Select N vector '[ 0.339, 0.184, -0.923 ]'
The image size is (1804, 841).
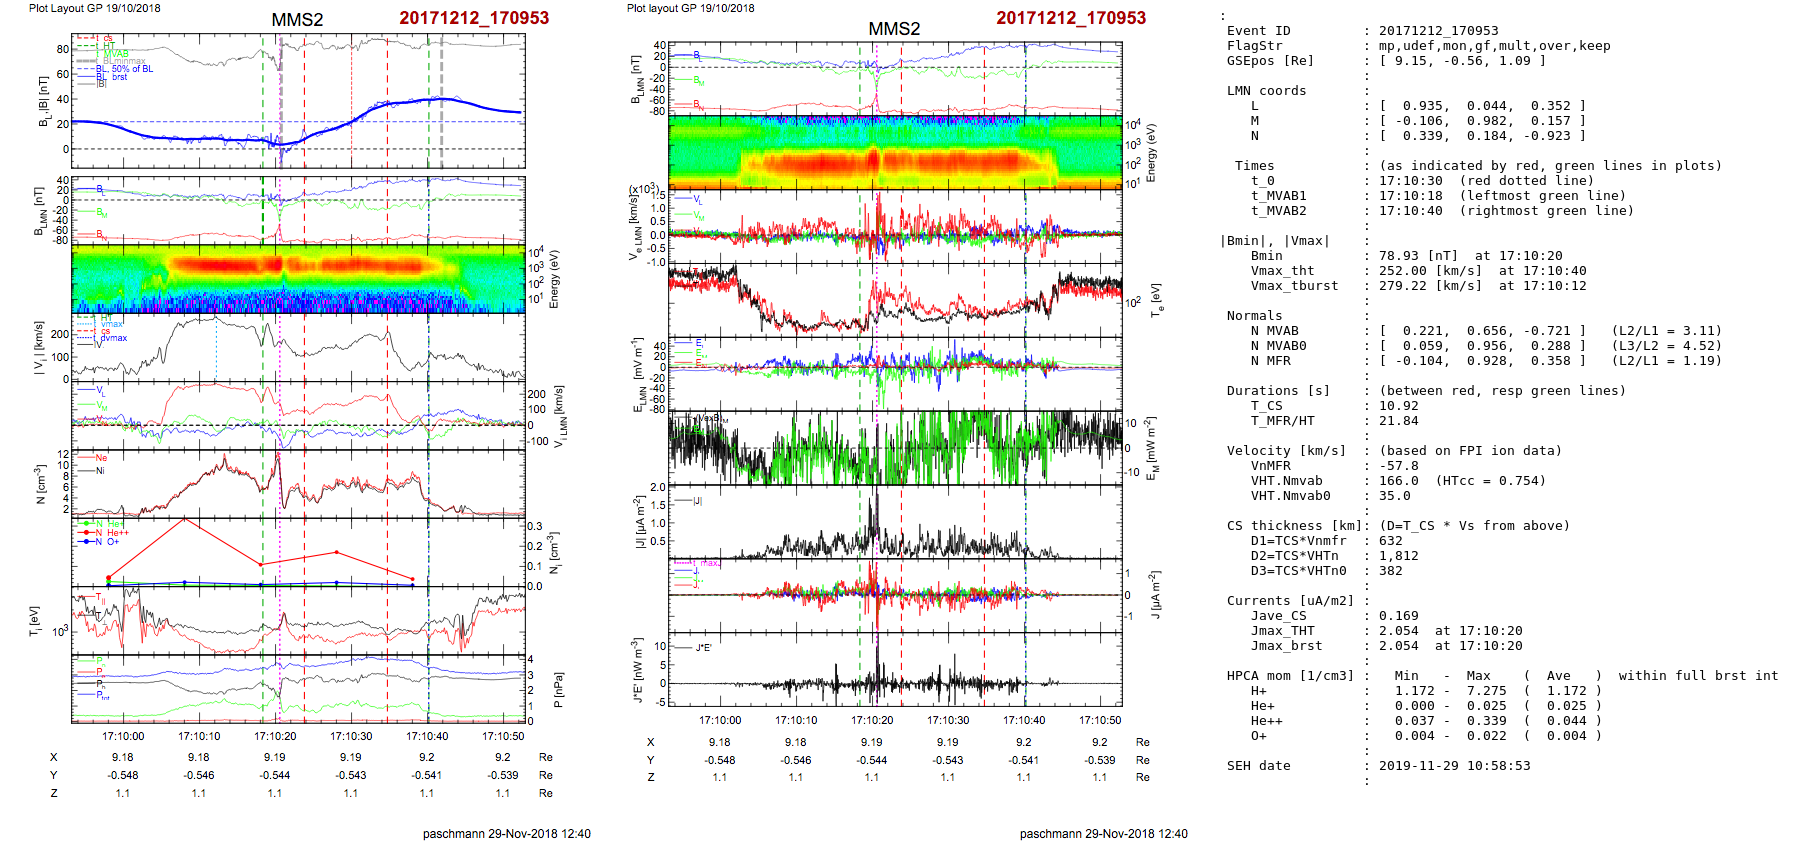(x=1483, y=136)
